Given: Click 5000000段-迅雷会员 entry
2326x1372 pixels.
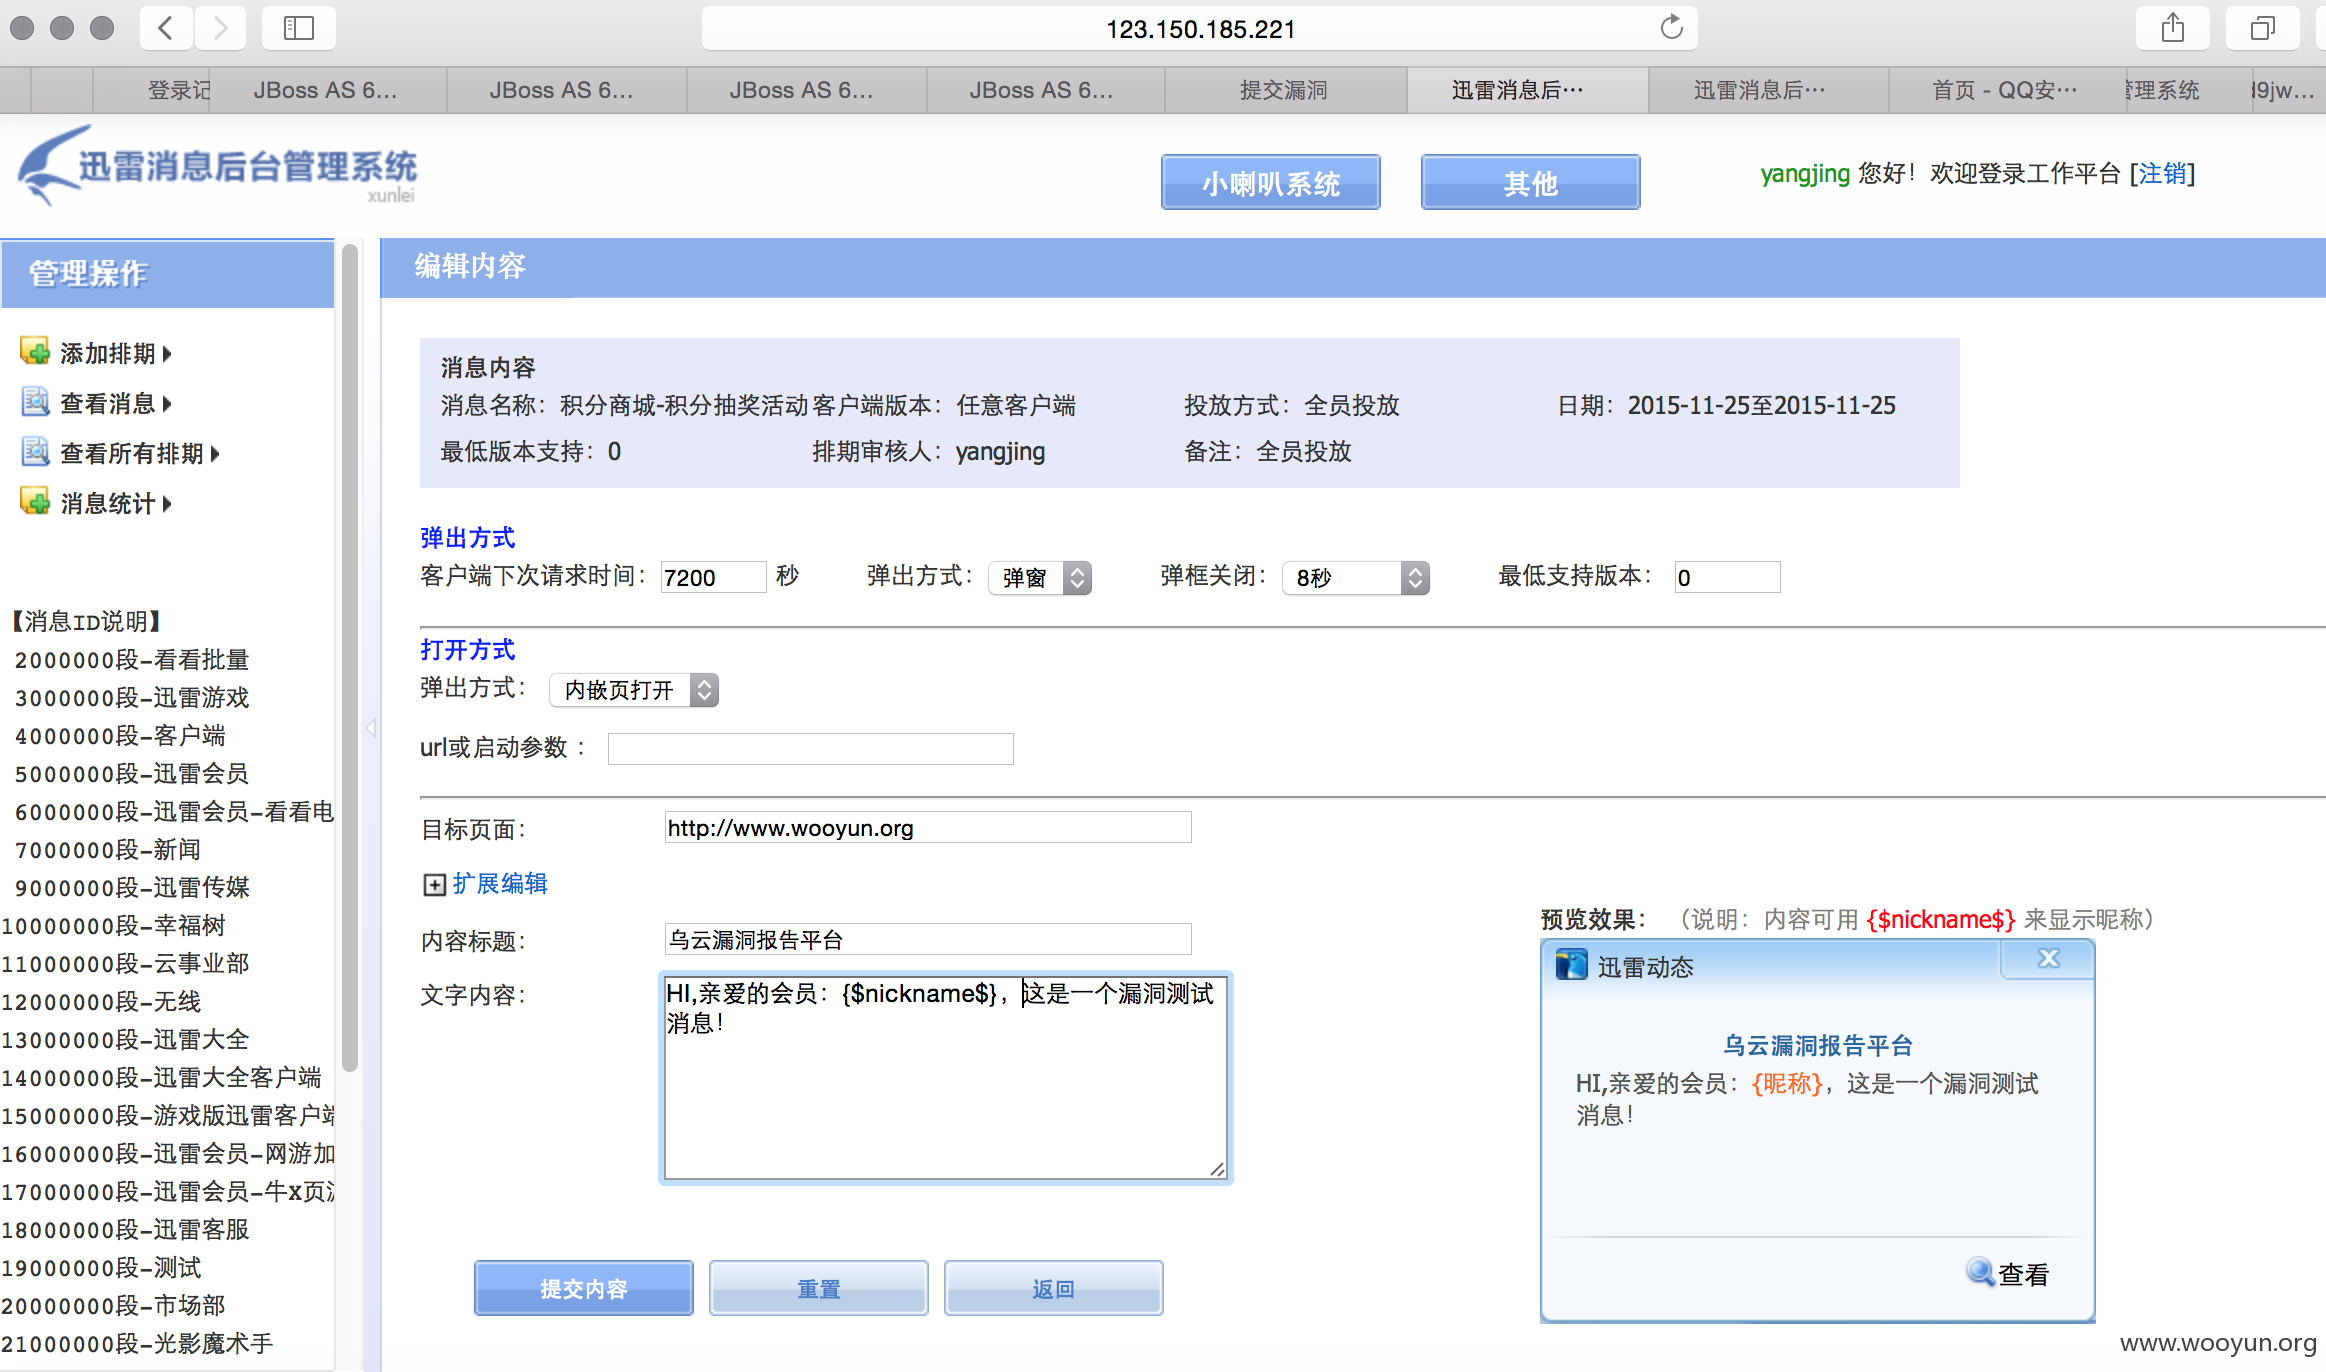Looking at the screenshot, I should point(132,774).
